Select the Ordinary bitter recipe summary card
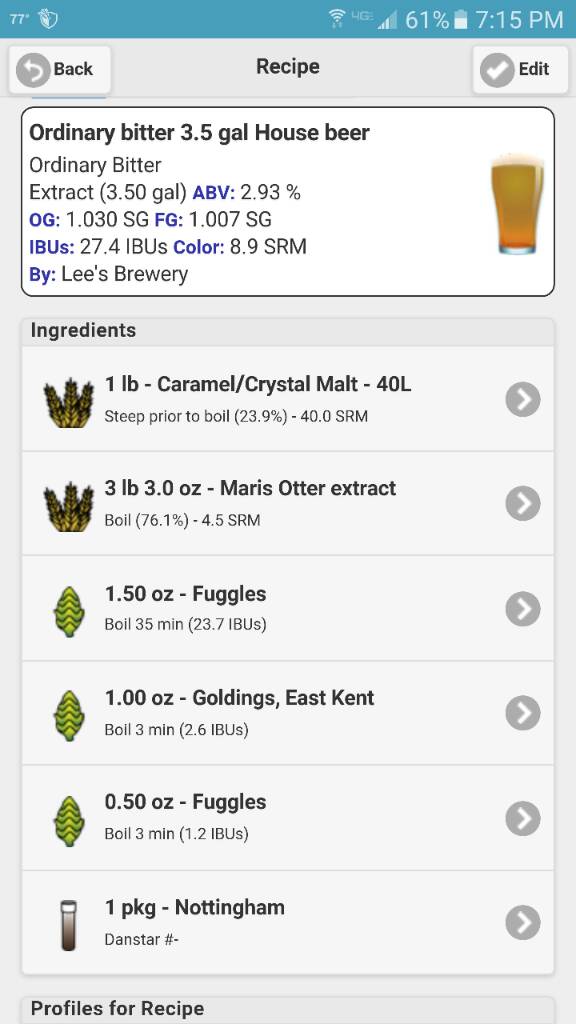This screenshot has width=576, height=1024. pyautogui.click(x=288, y=202)
